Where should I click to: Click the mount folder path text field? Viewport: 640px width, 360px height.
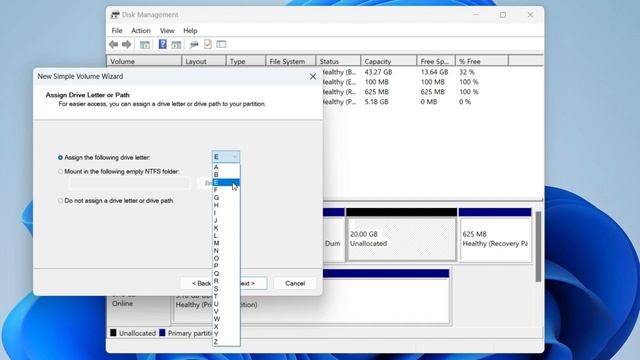[130, 183]
